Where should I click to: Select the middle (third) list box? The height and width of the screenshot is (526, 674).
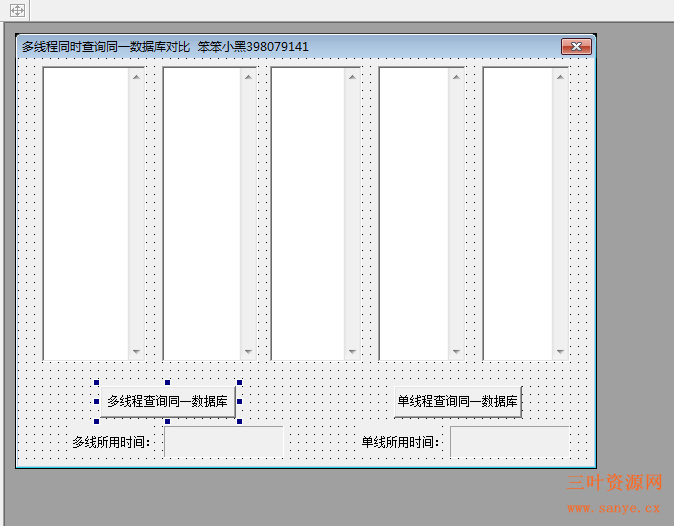[316, 214]
